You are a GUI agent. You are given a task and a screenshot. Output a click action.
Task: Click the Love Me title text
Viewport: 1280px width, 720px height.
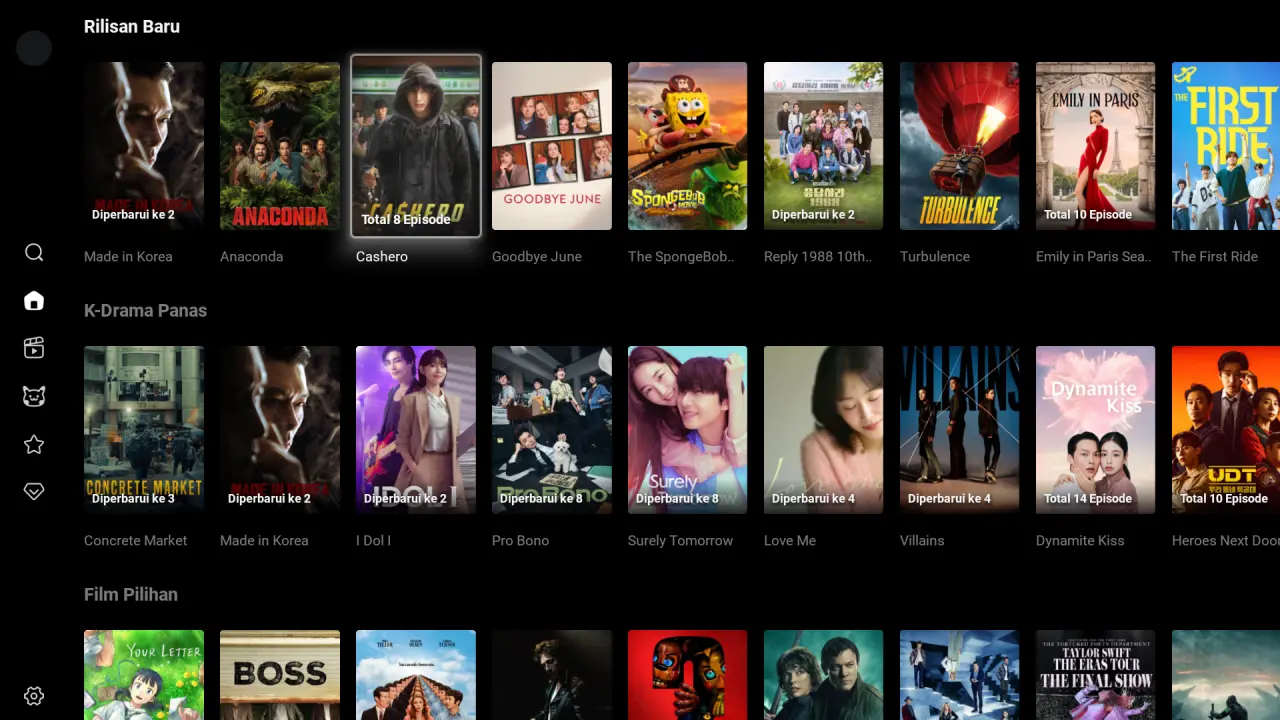click(790, 540)
